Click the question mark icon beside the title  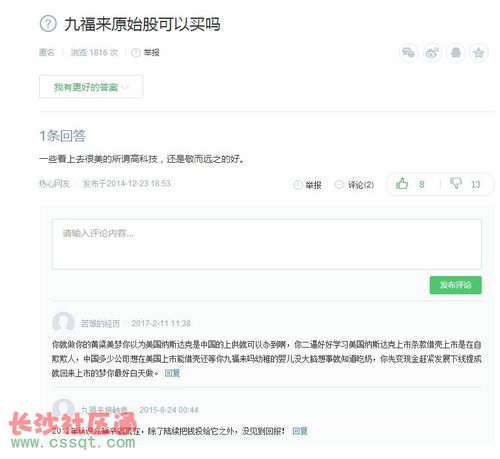(48, 24)
